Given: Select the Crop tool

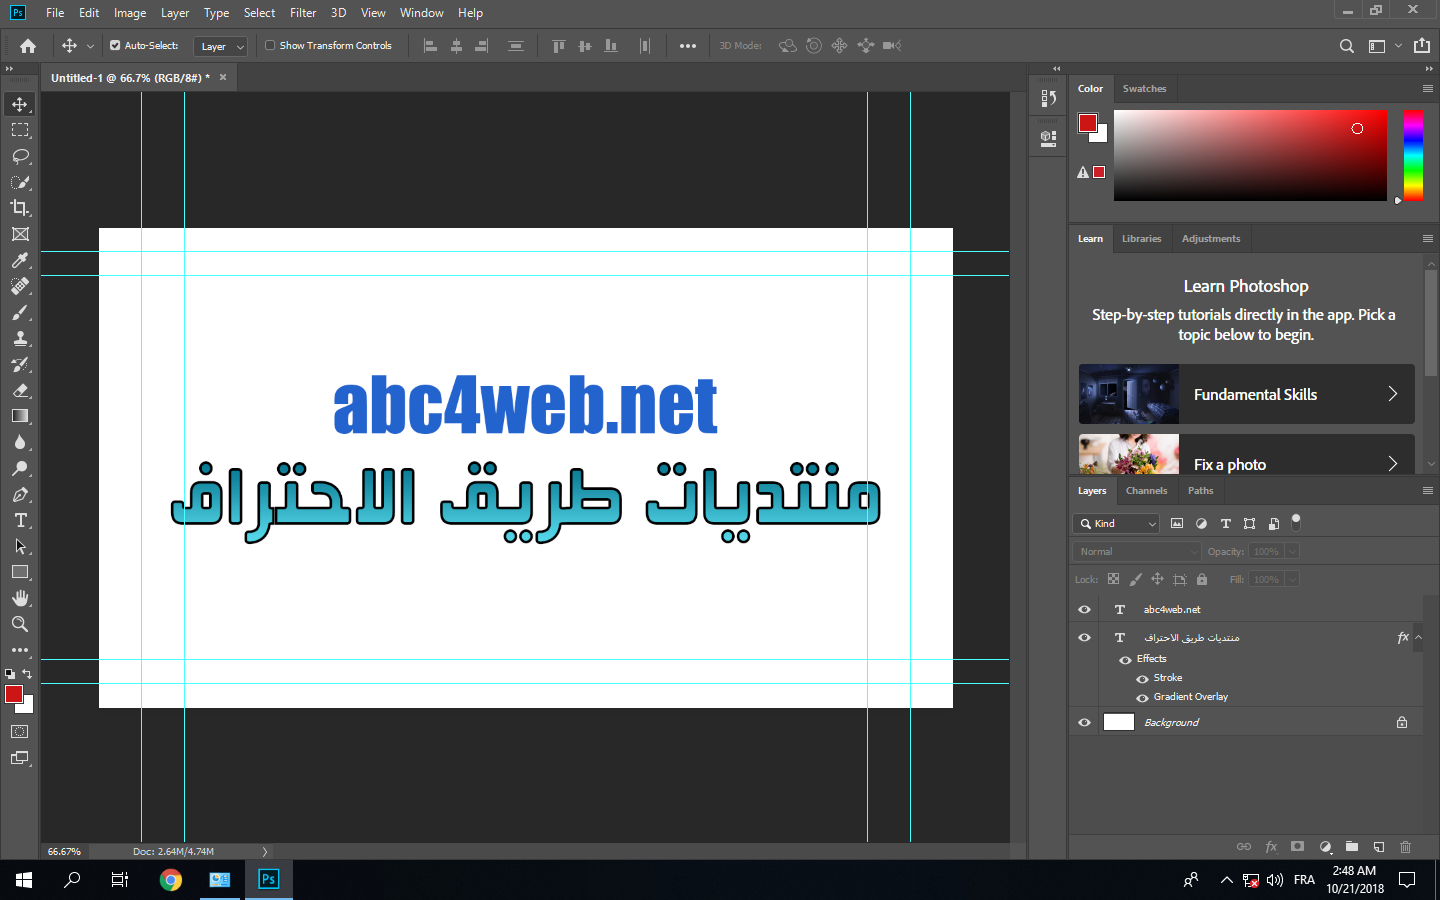Looking at the screenshot, I should pos(20,208).
